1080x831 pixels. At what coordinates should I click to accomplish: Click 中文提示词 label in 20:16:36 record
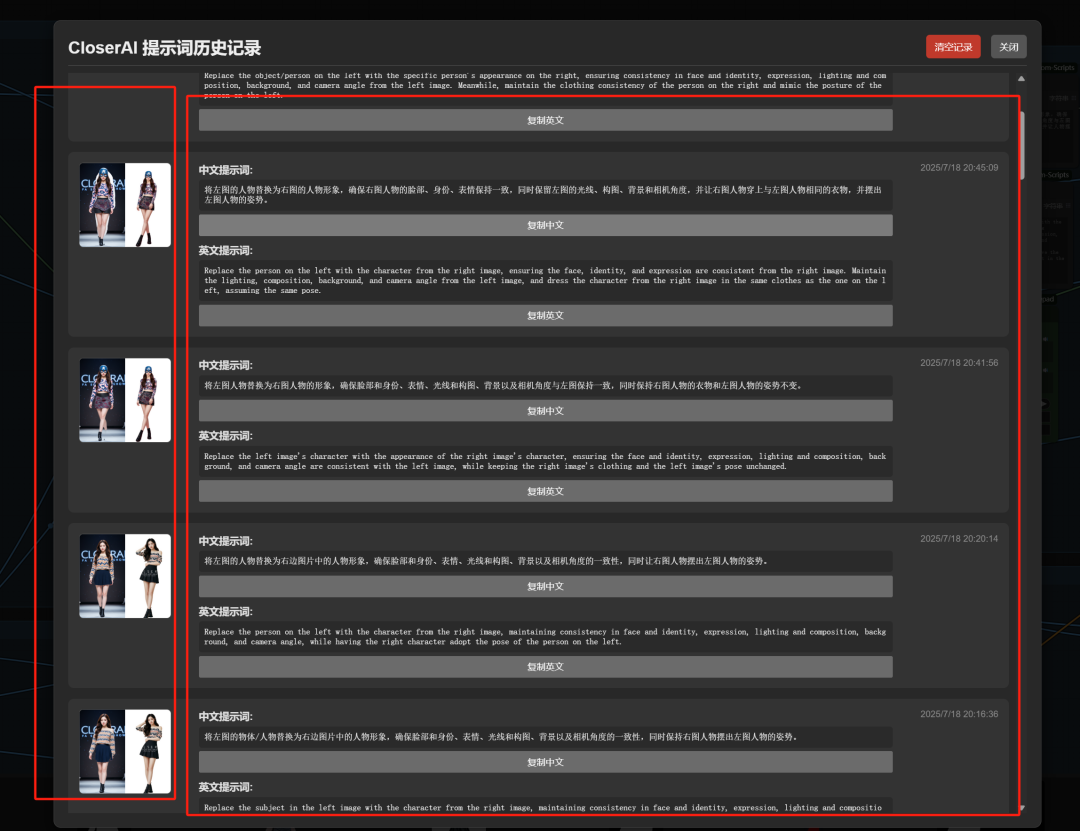point(226,717)
